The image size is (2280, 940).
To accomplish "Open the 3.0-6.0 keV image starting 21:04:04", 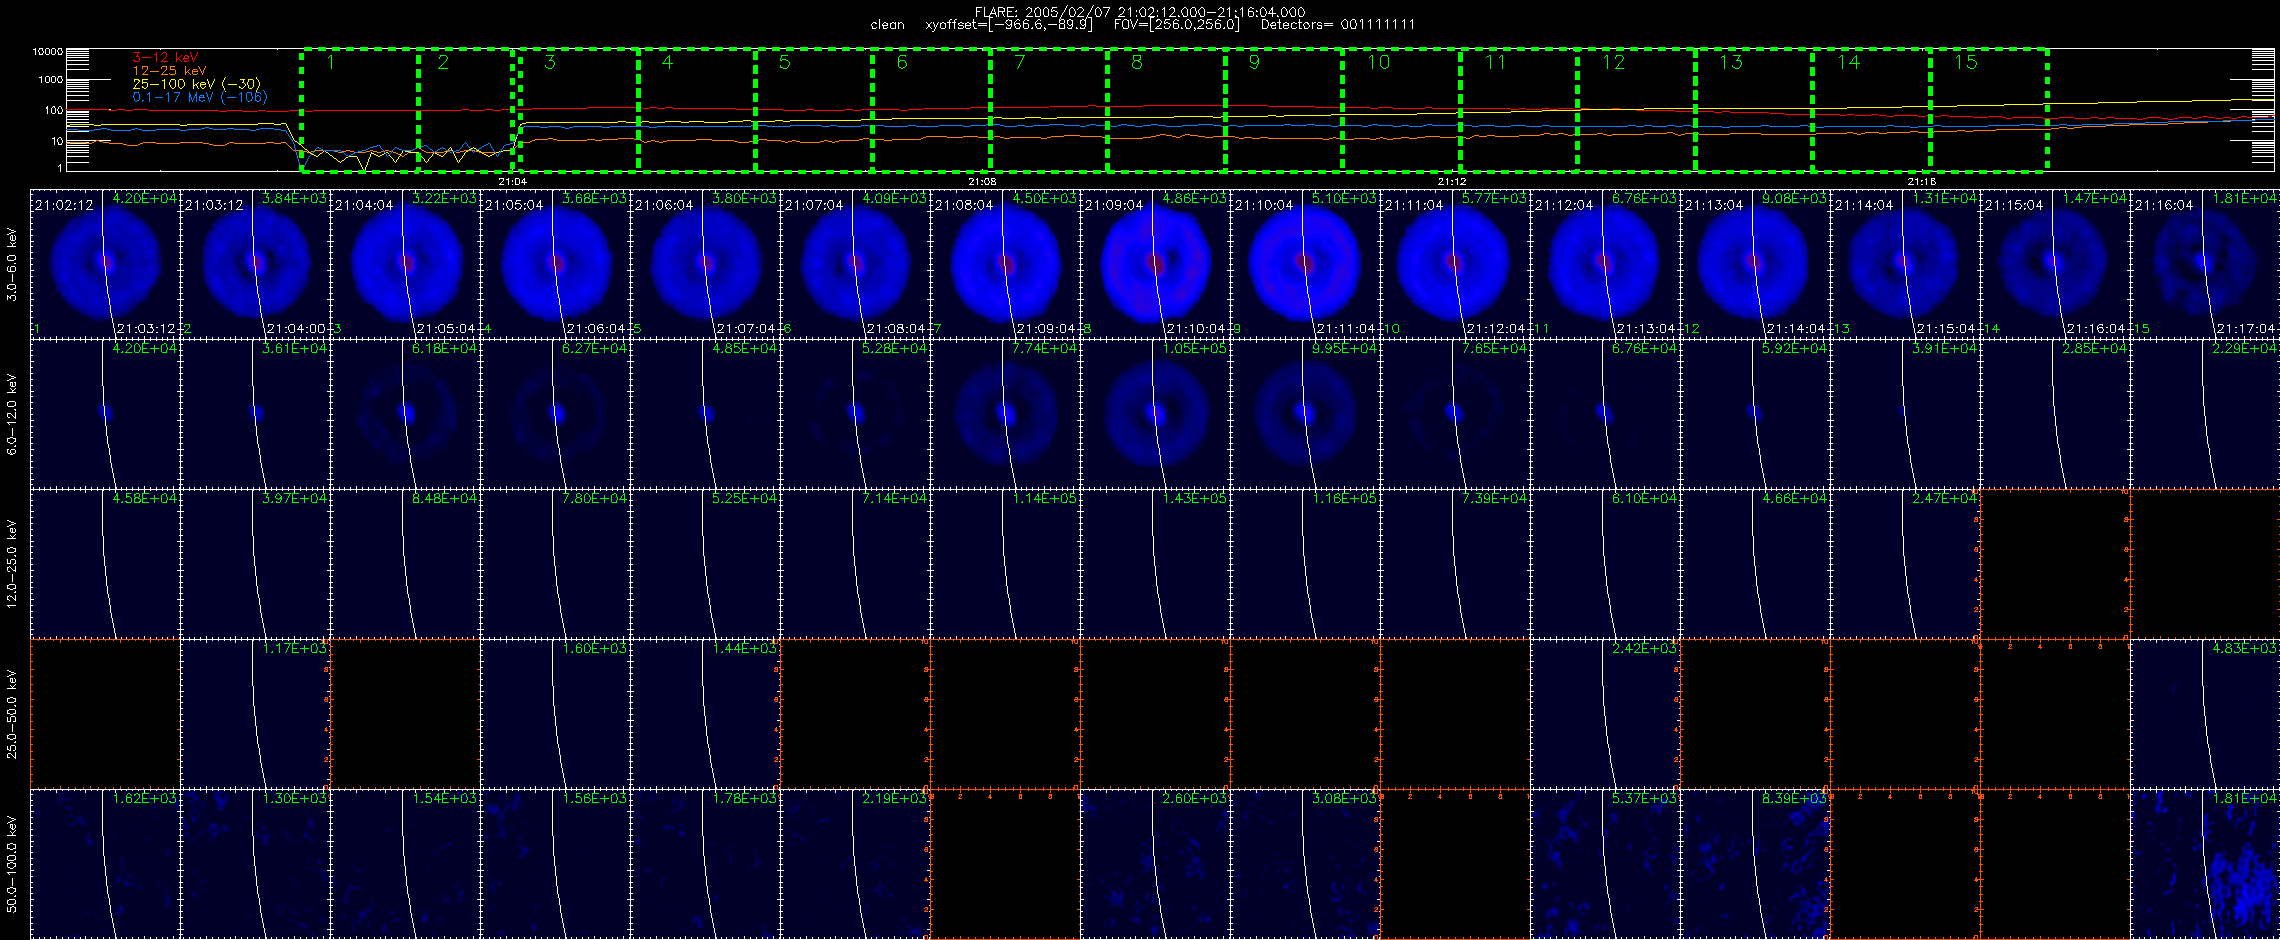I will tap(405, 264).
